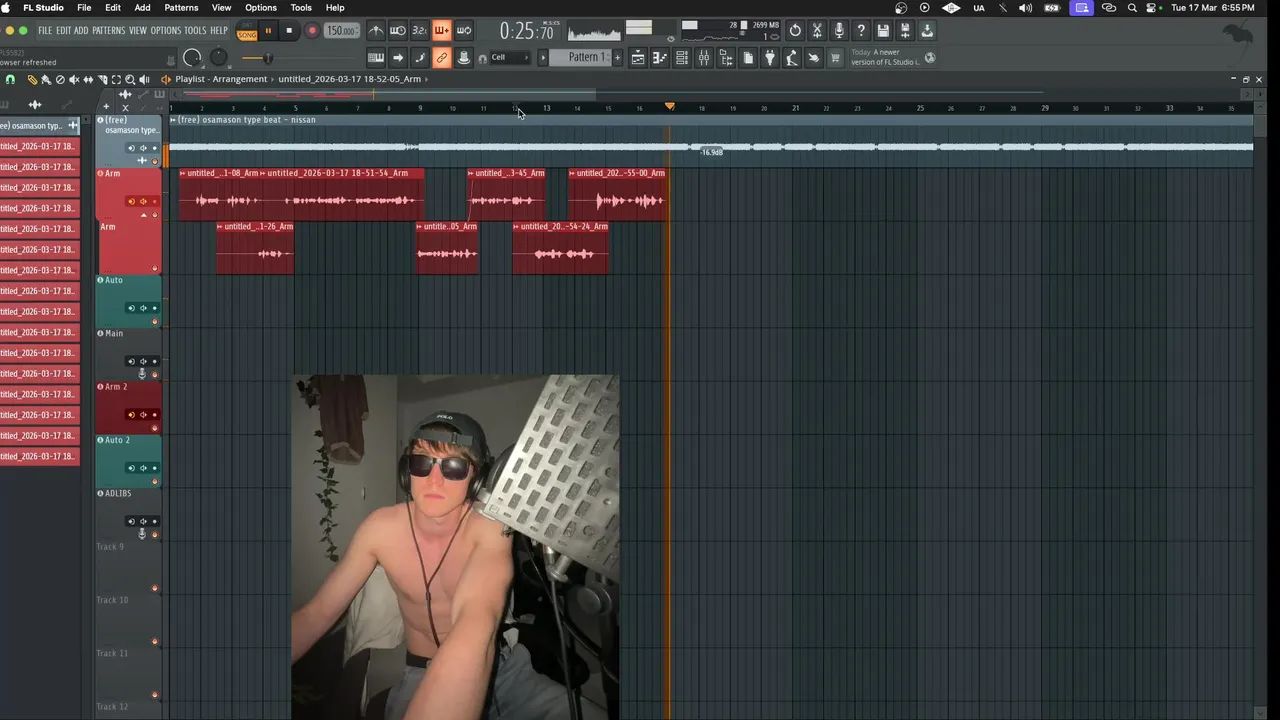Click the one-click recording microphone icon
The image size is (1280, 720).
tap(839, 31)
